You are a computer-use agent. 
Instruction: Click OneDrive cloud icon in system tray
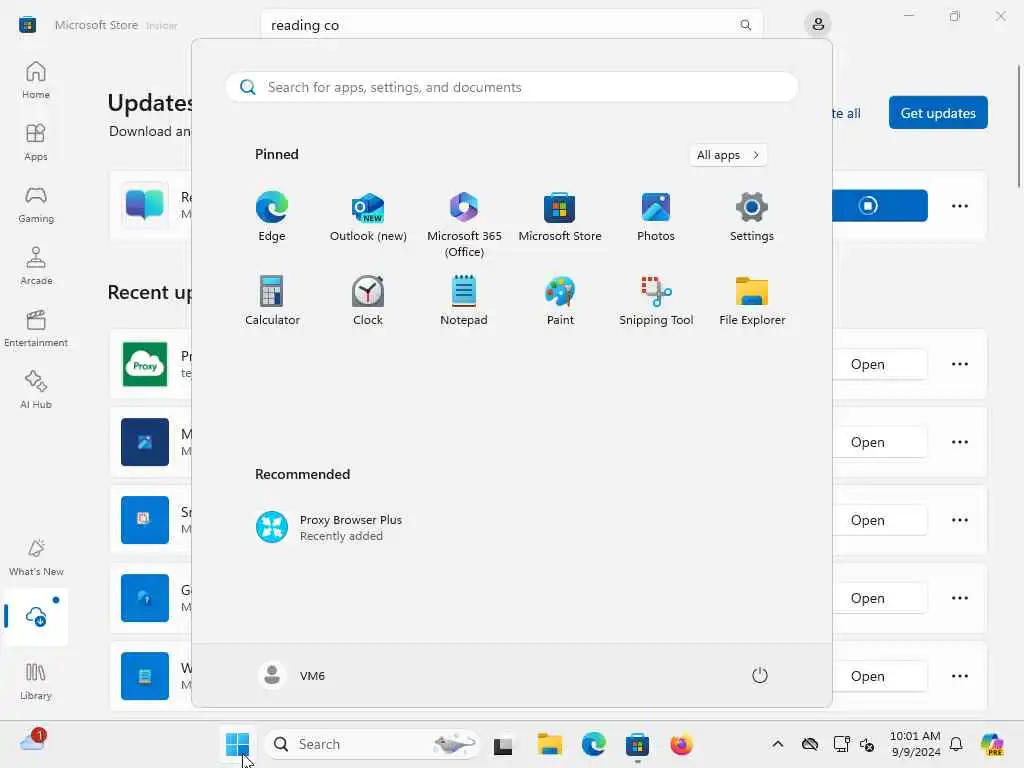point(810,744)
